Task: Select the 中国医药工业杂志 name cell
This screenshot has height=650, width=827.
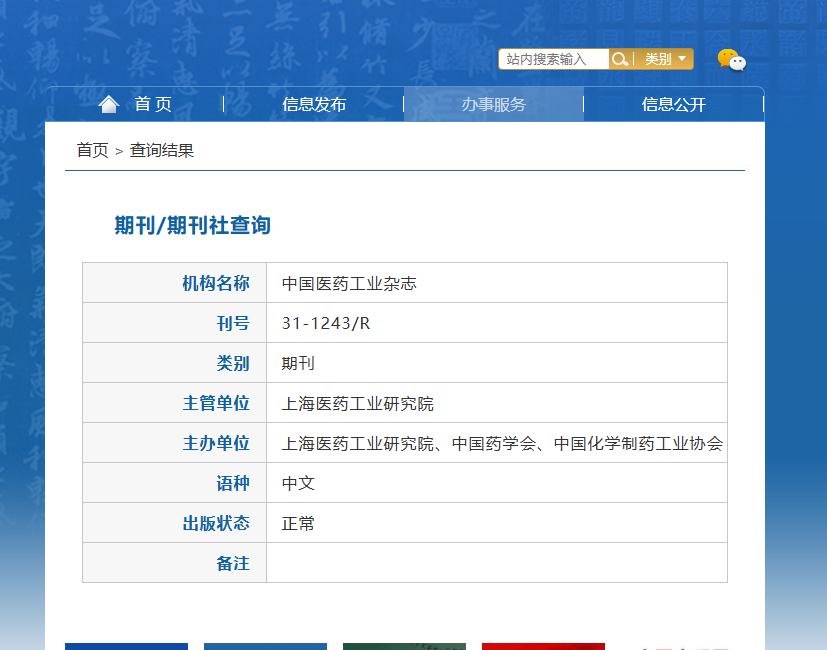Action: tap(497, 283)
